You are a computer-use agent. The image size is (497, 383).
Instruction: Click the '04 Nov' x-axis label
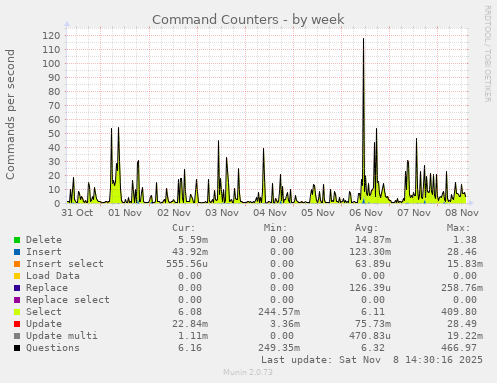270,213
